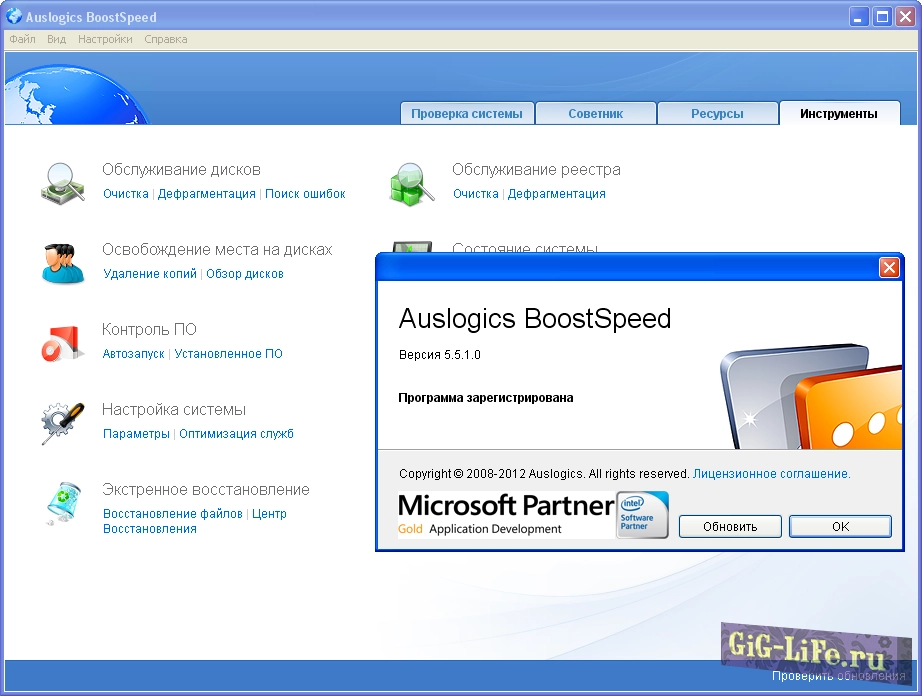Click the Автозапуск link
The width and height of the screenshot is (922, 696).
click(x=133, y=354)
